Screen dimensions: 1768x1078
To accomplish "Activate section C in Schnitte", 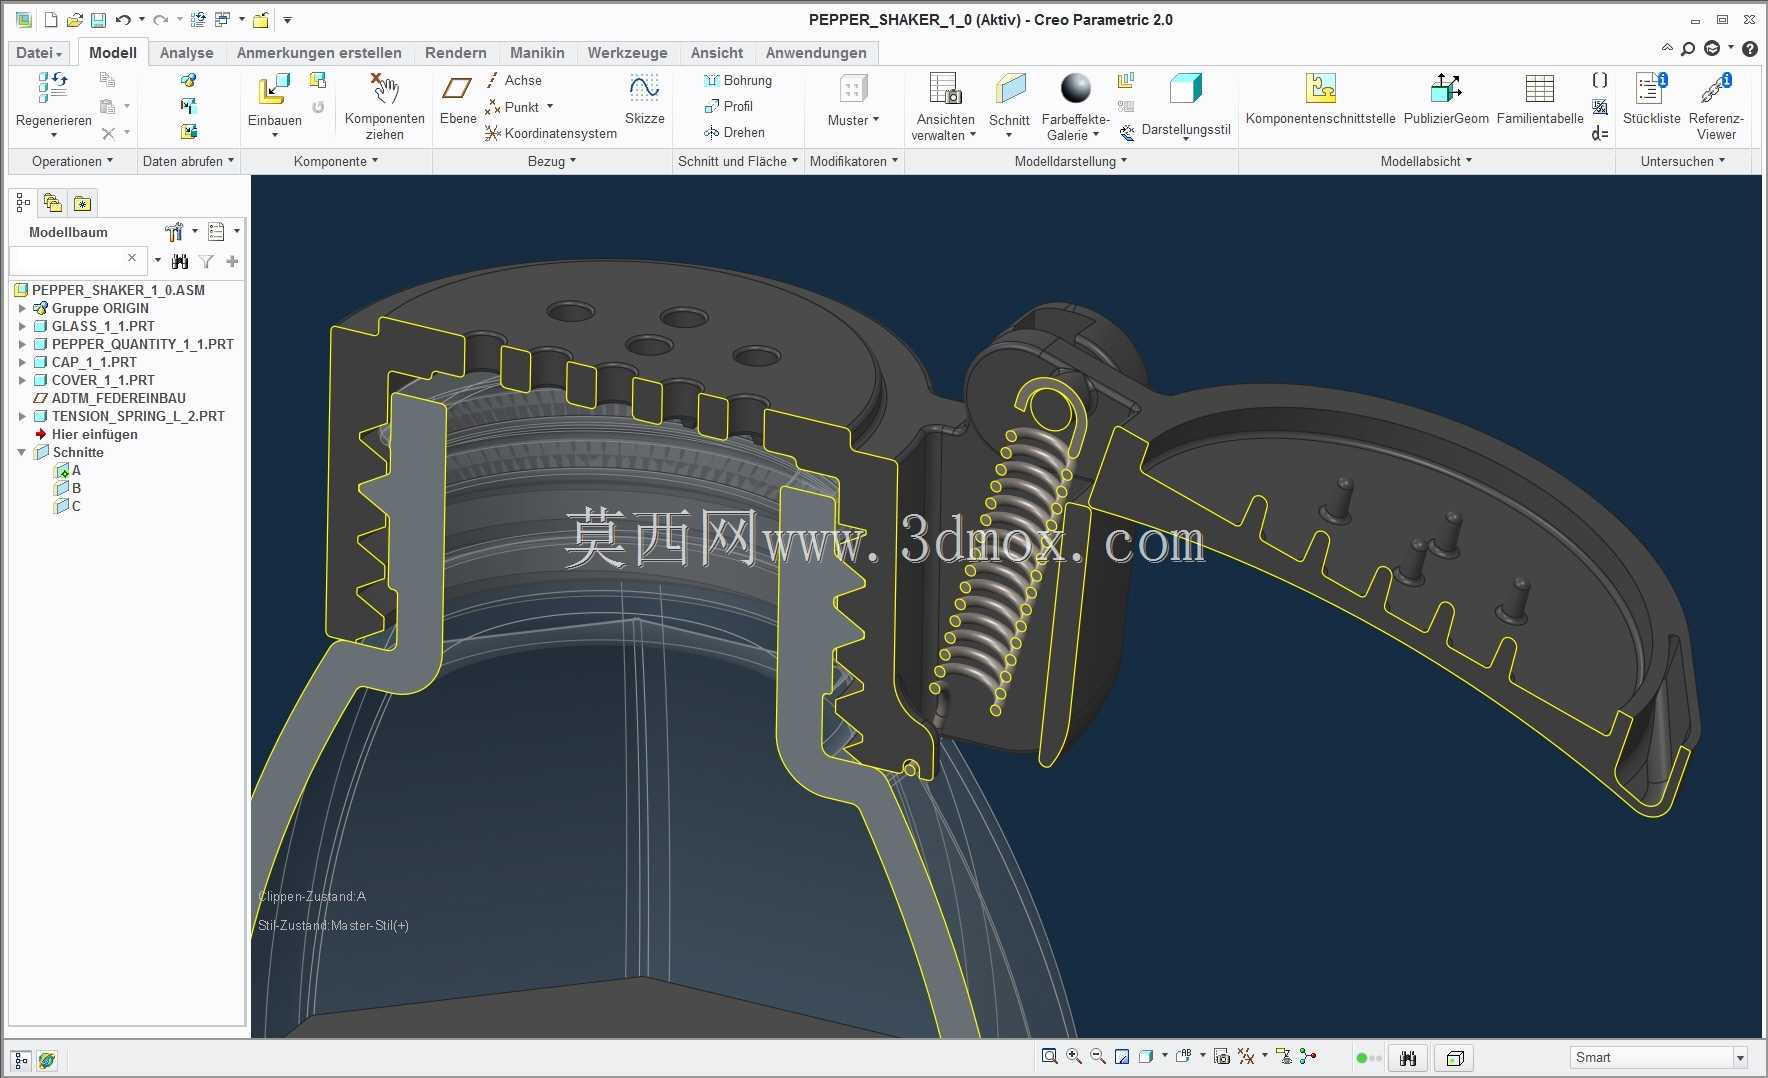I will (x=68, y=506).
